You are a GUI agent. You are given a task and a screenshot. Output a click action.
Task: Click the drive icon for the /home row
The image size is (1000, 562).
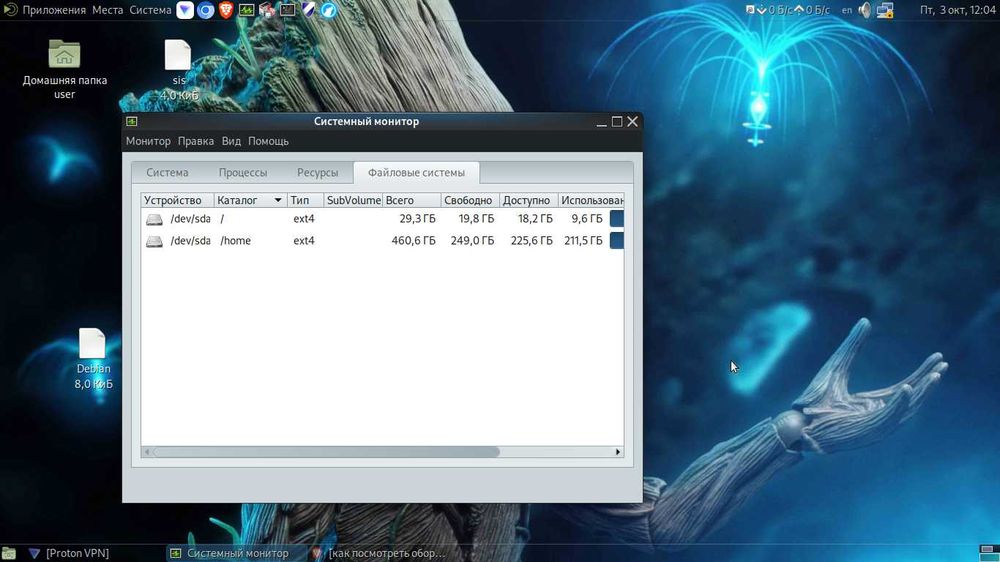(154, 242)
